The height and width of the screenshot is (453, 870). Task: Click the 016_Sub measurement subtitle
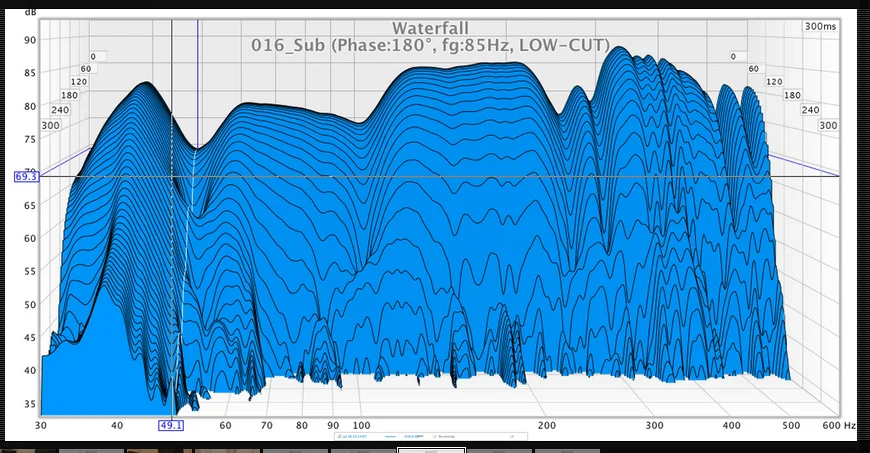[x=431, y=45]
